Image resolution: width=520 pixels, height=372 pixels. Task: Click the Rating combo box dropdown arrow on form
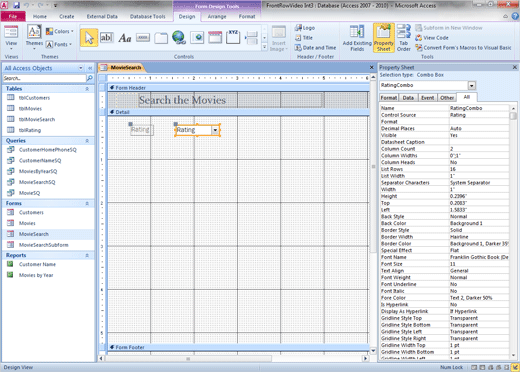coord(215,130)
